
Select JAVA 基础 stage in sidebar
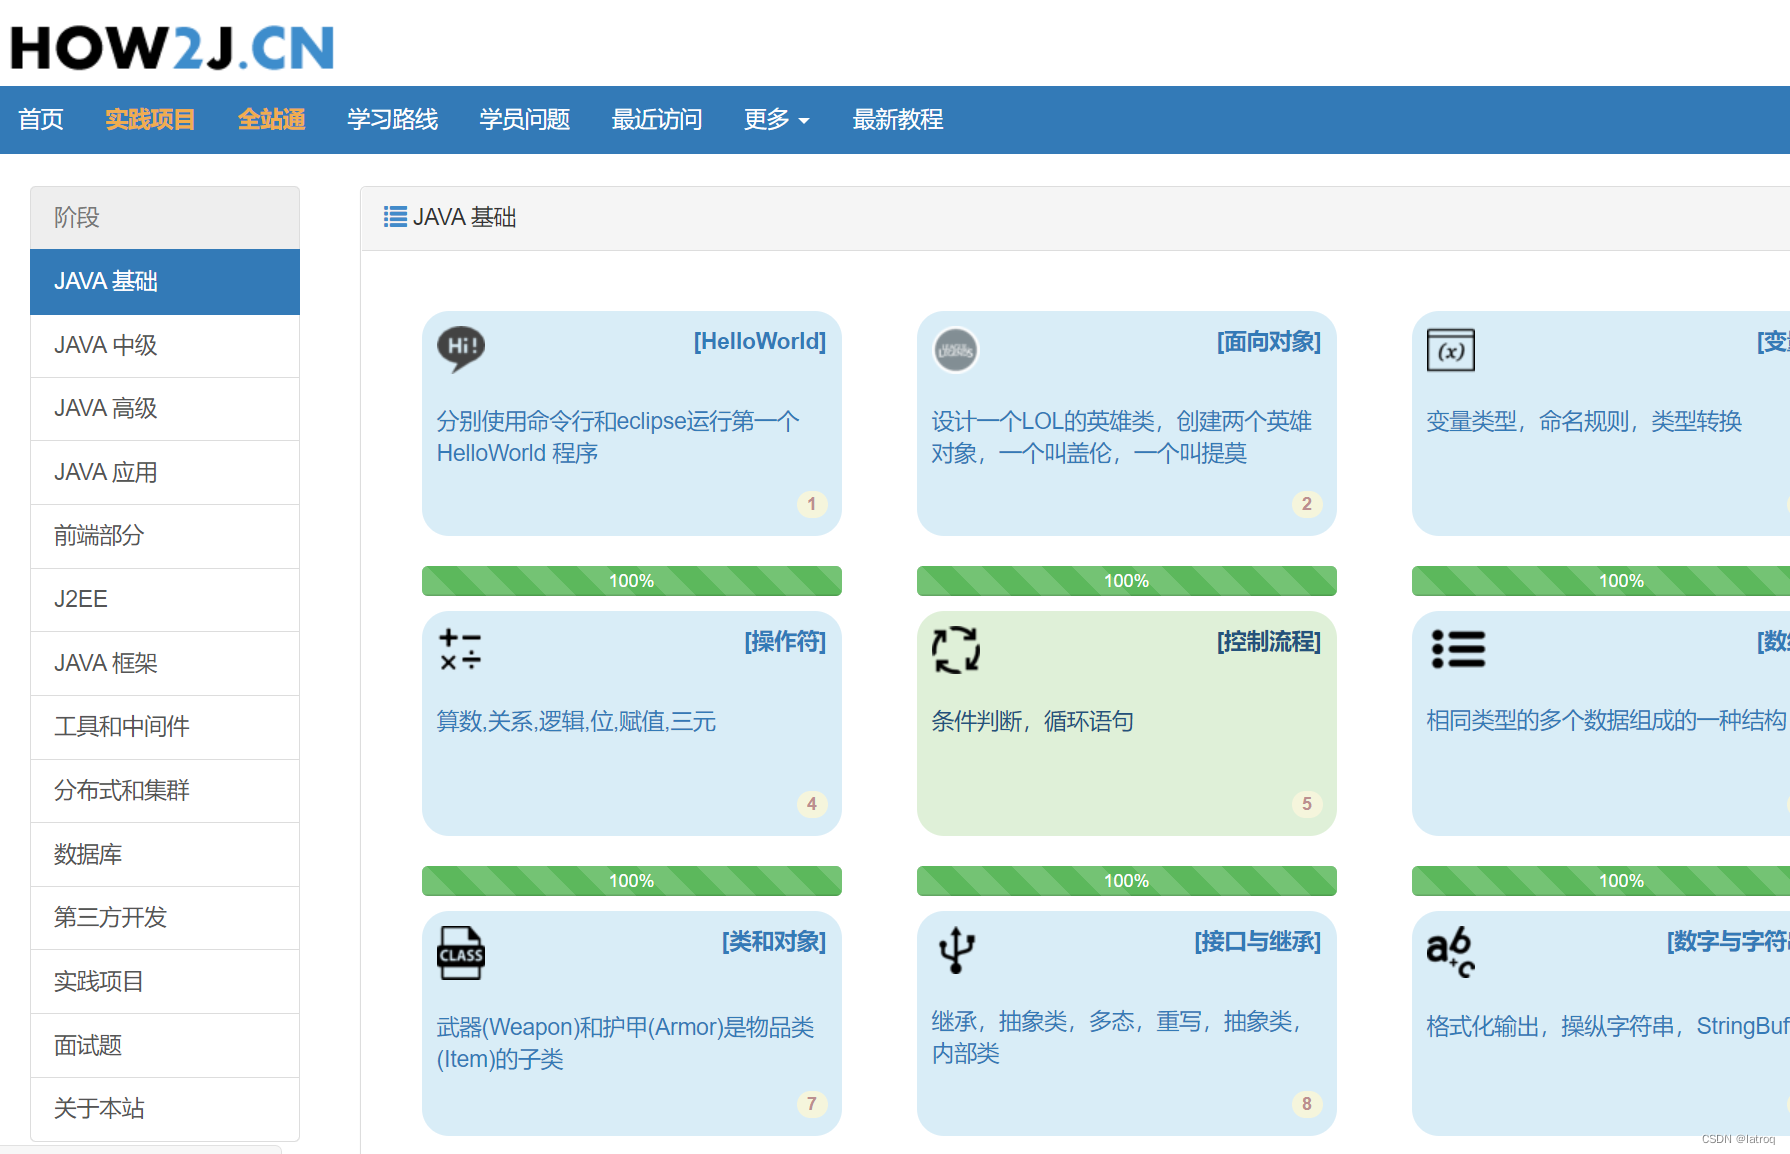click(x=165, y=282)
